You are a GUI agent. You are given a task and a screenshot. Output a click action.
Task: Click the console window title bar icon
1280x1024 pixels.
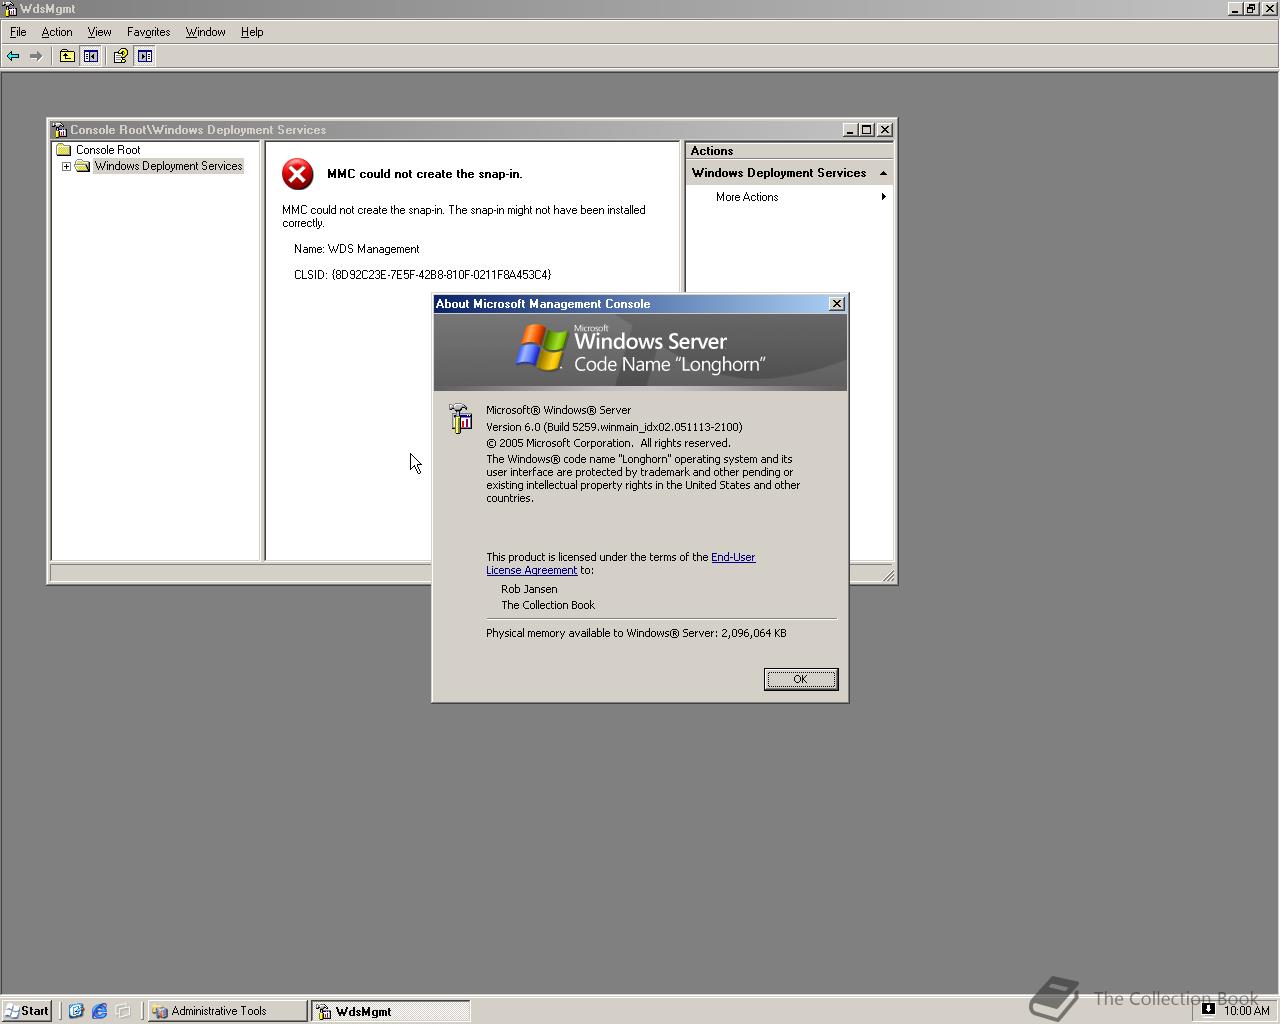pos(59,130)
